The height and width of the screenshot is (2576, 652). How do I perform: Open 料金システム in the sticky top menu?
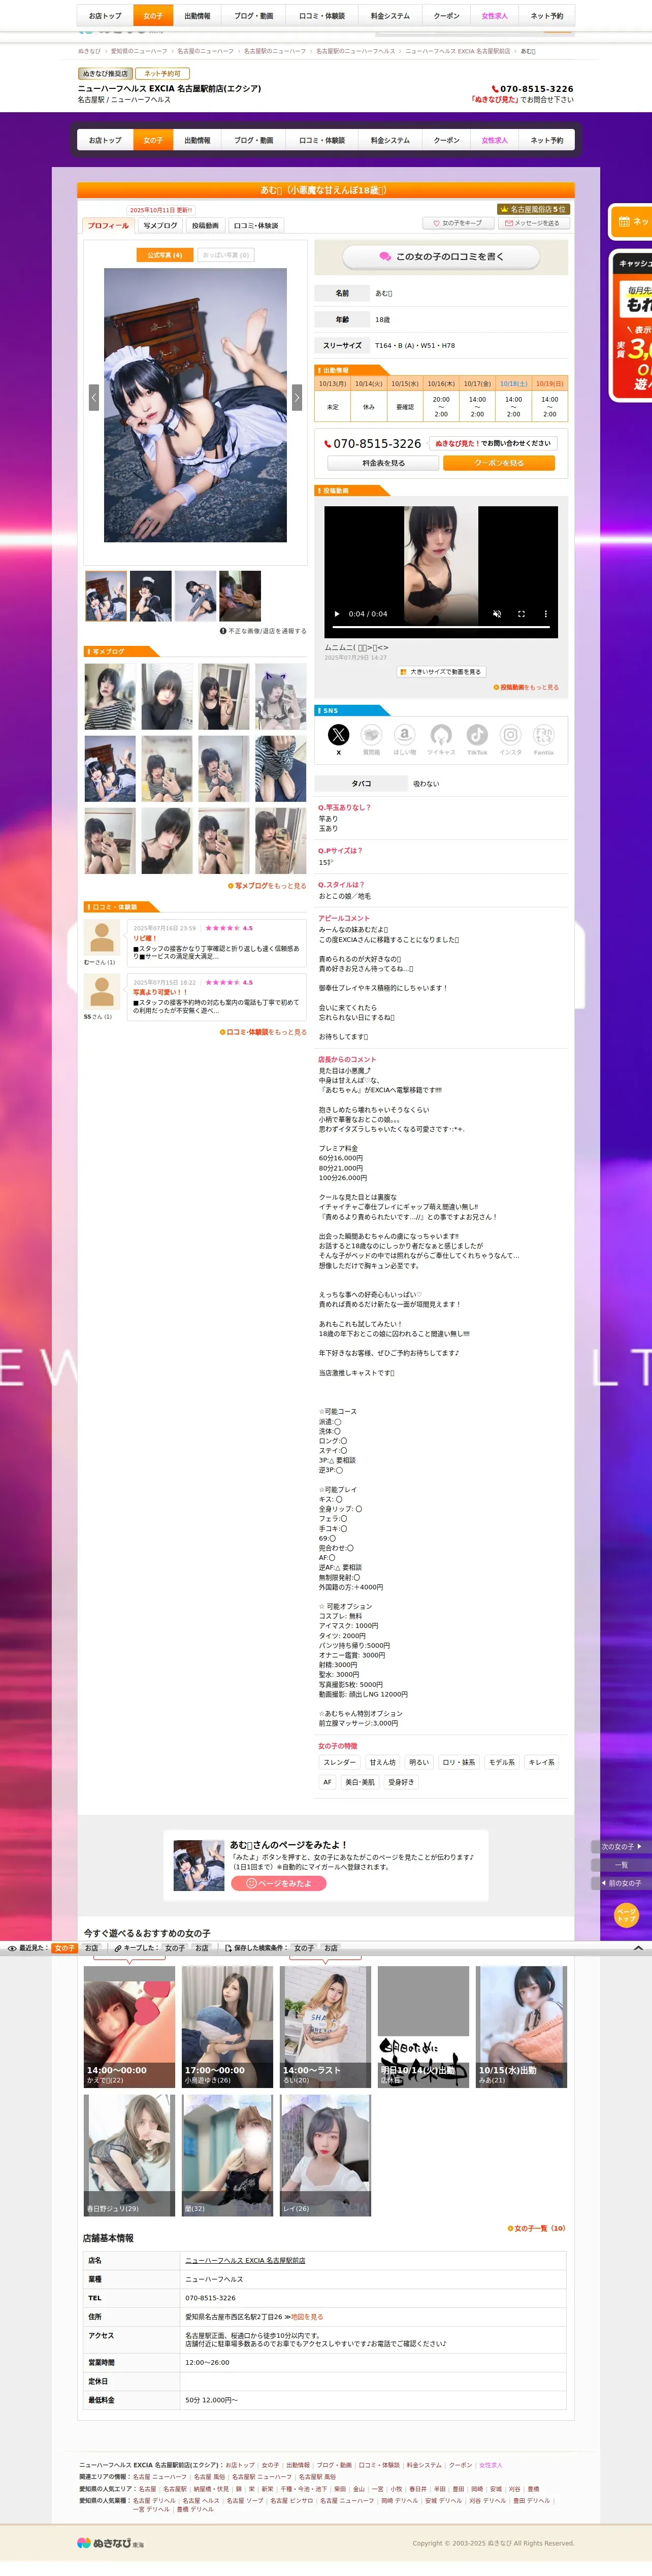click(390, 16)
